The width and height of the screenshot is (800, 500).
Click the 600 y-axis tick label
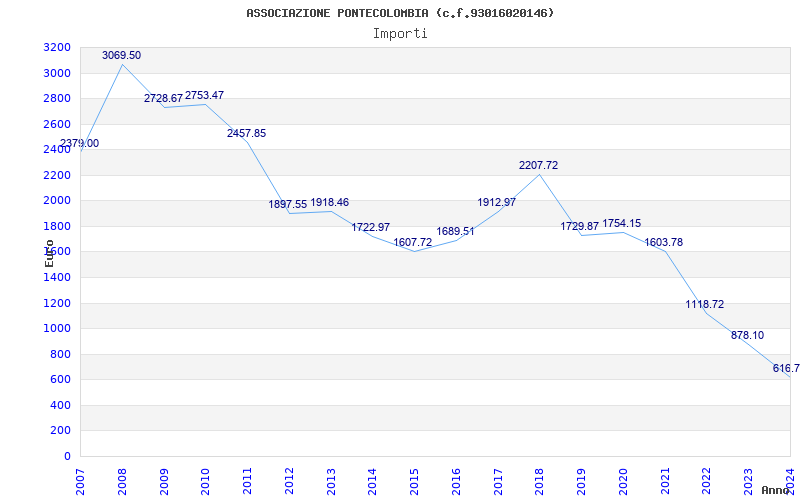coord(61,380)
